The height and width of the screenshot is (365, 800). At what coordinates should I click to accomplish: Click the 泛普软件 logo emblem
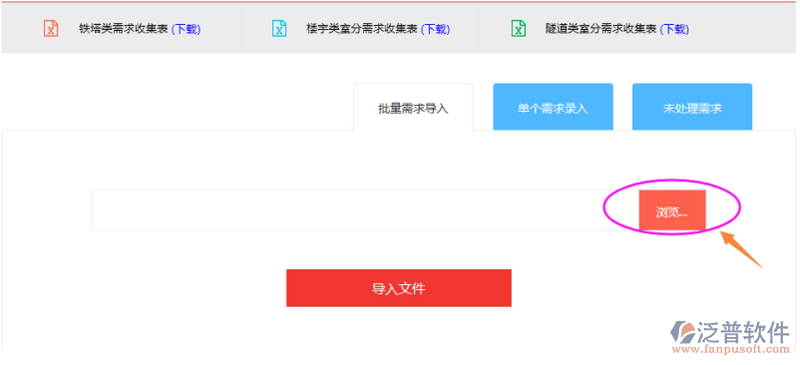click(x=682, y=332)
